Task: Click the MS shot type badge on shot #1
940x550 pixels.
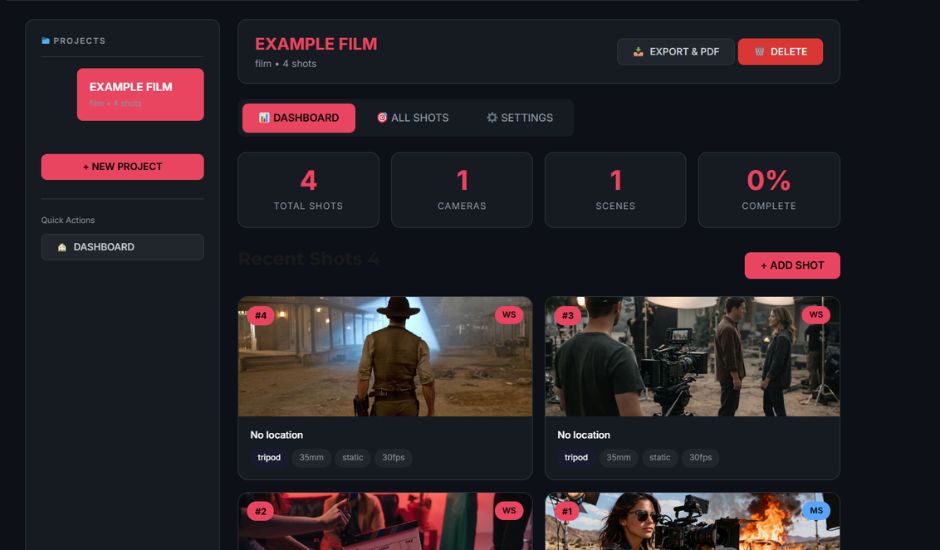Action: pyautogui.click(x=816, y=511)
